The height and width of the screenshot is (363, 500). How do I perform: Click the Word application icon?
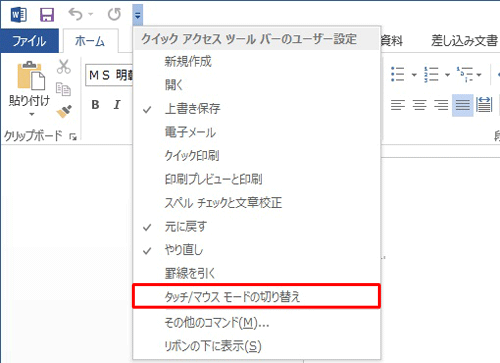tap(19, 15)
